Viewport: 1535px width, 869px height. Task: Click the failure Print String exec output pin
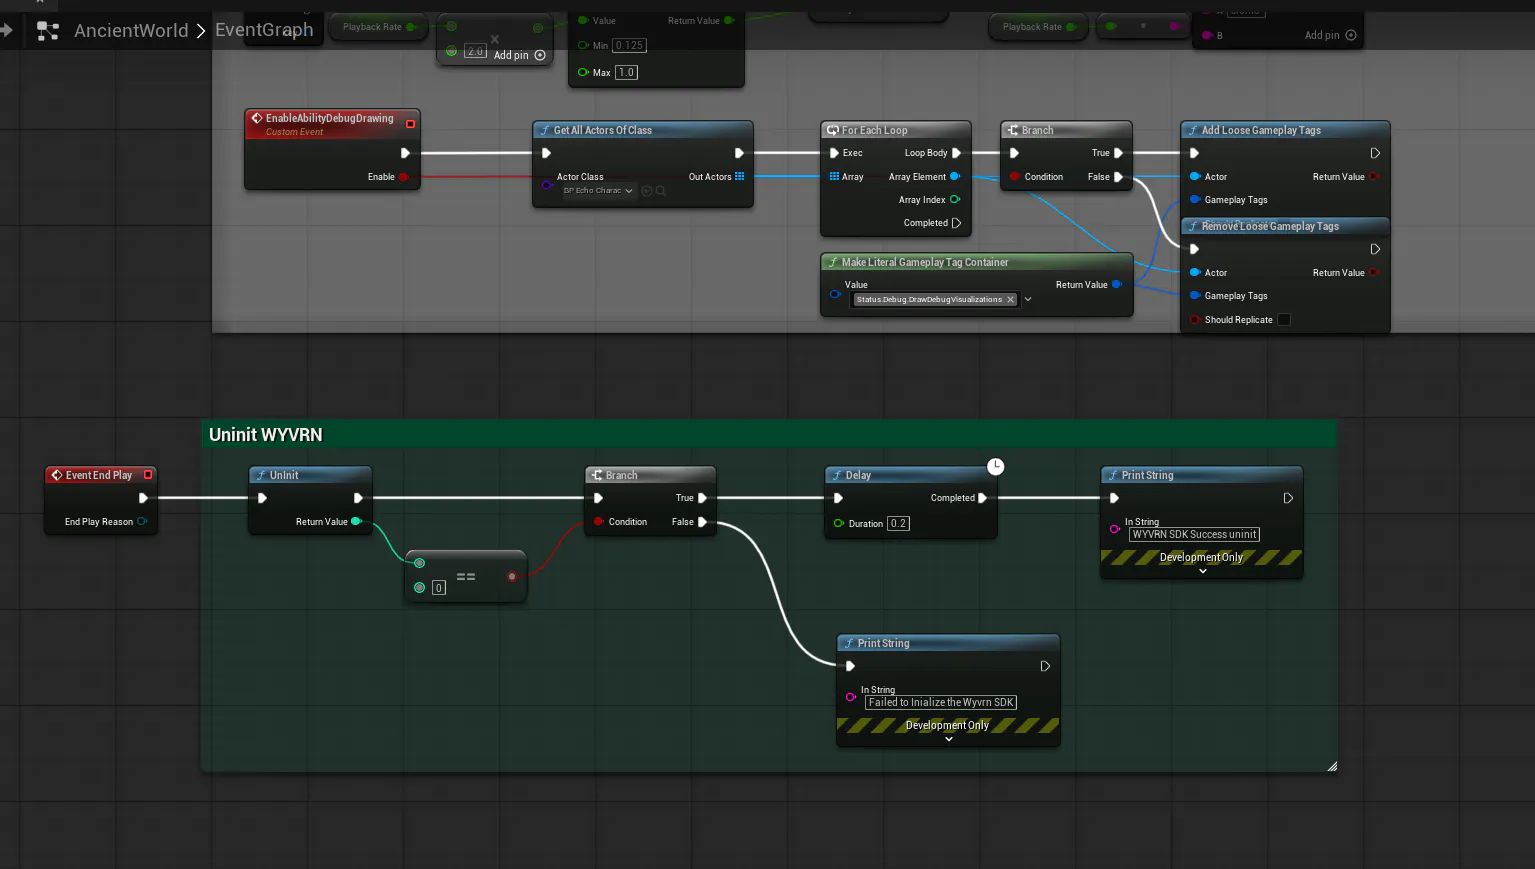coord(1045,666)
